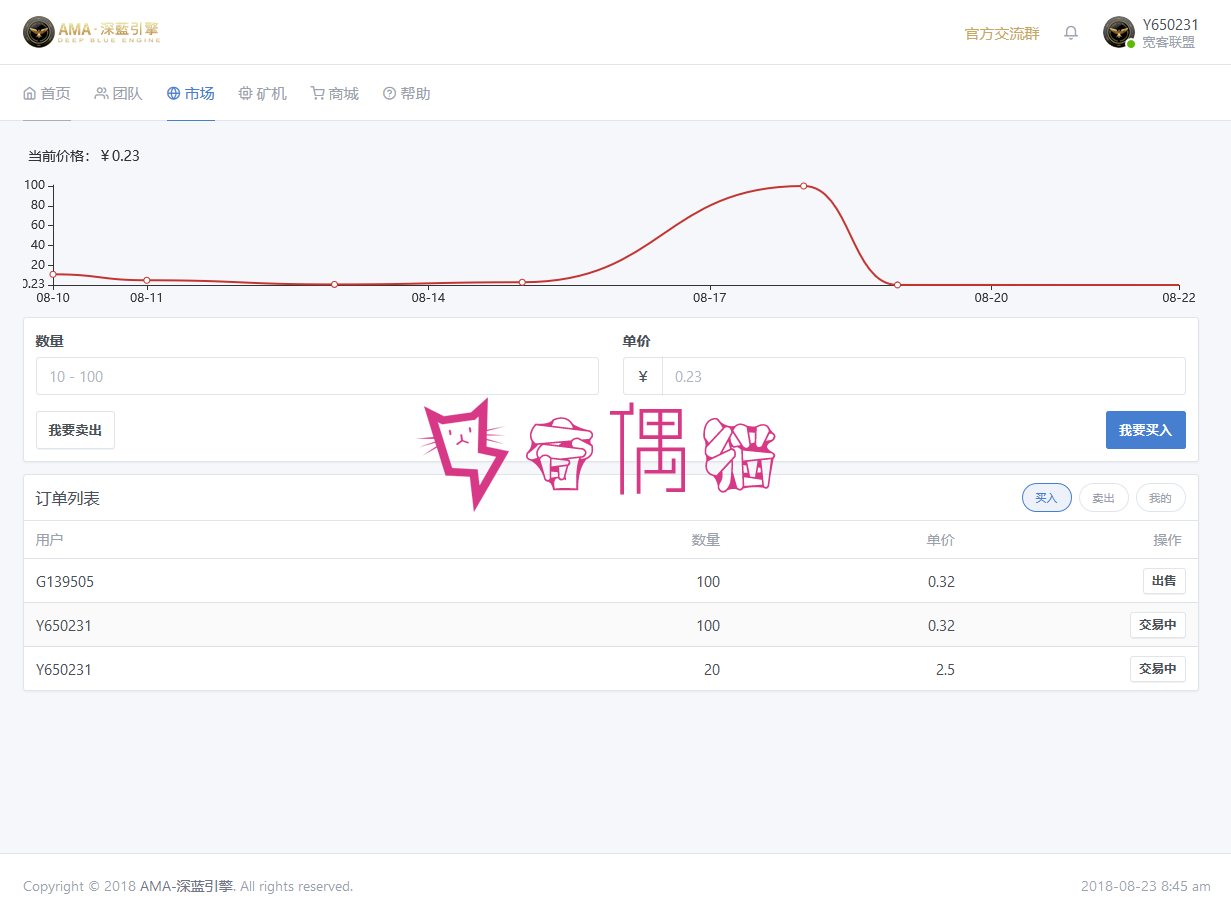Click the 我要卖出 sell button

point(75,430)
